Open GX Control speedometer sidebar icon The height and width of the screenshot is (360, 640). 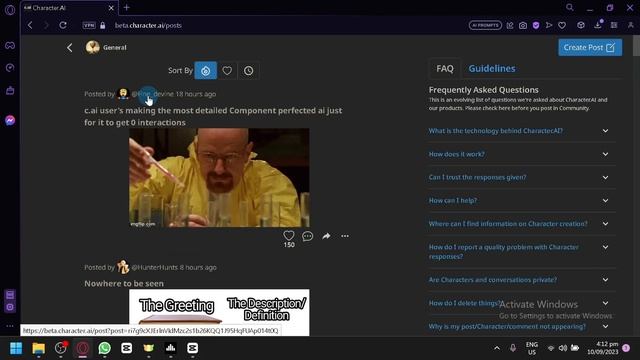[x=10, y=68]
